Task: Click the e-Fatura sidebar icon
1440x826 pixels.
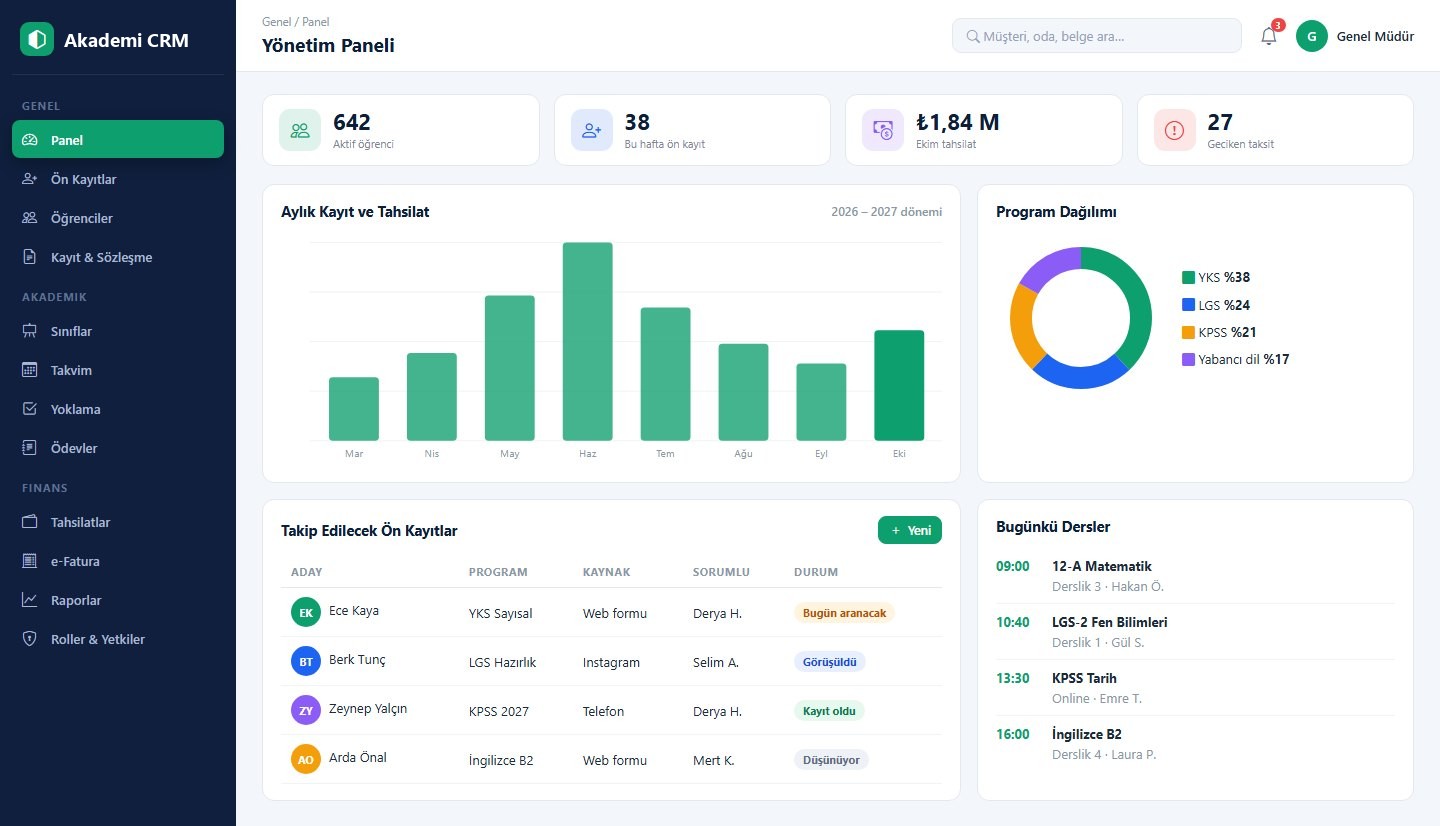Action: click(x=30, y=561)
